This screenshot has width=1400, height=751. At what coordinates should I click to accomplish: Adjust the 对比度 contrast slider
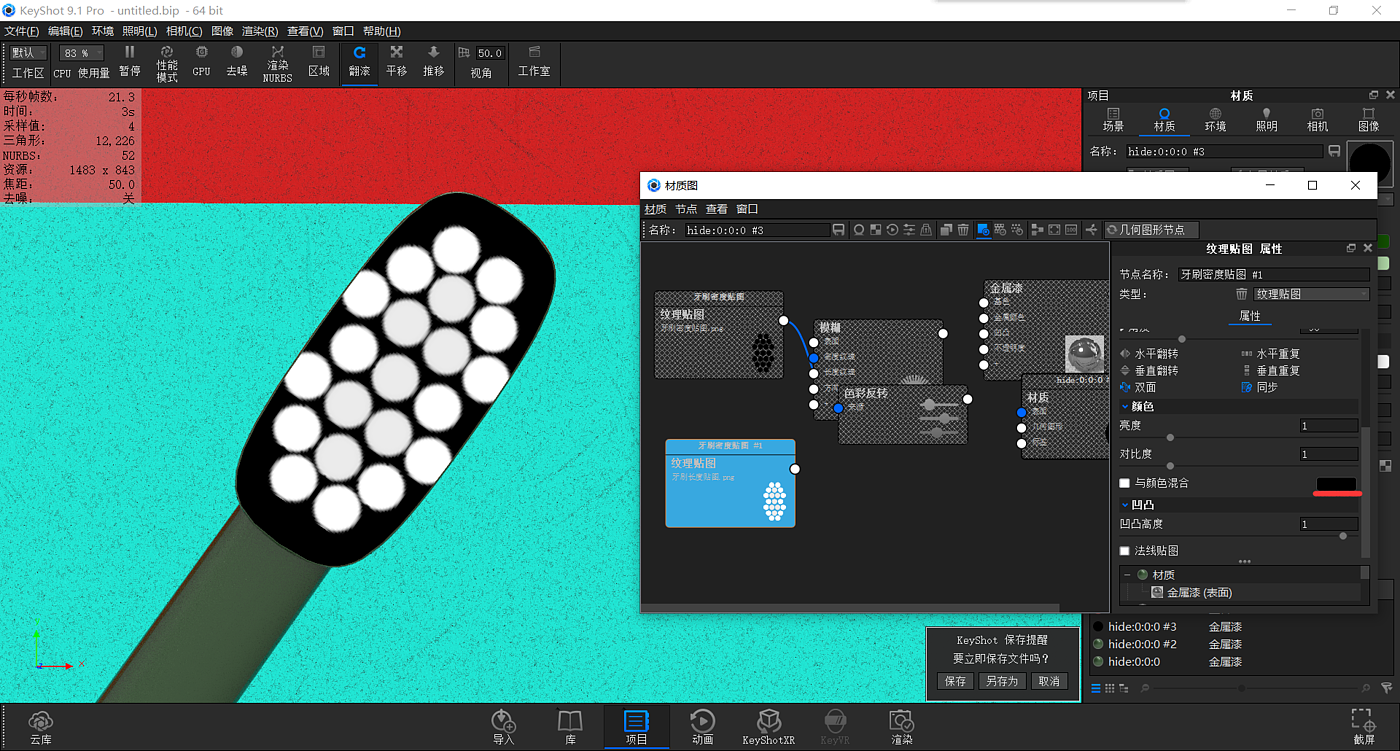1171,466
